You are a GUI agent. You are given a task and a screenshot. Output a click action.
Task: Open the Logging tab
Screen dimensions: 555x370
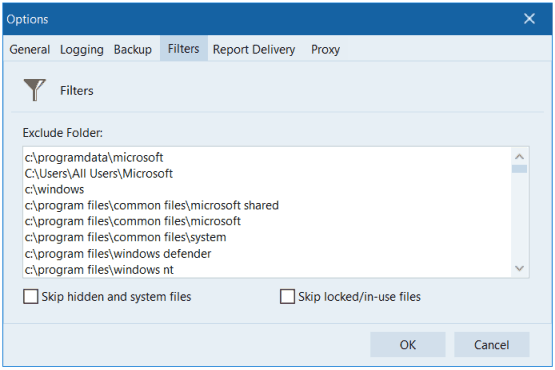click(82, 49)
